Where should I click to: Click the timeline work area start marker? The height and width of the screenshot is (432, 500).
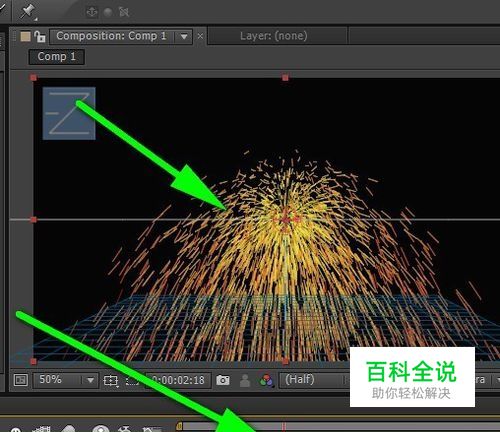pyautogui.click(x=179, y=426)
